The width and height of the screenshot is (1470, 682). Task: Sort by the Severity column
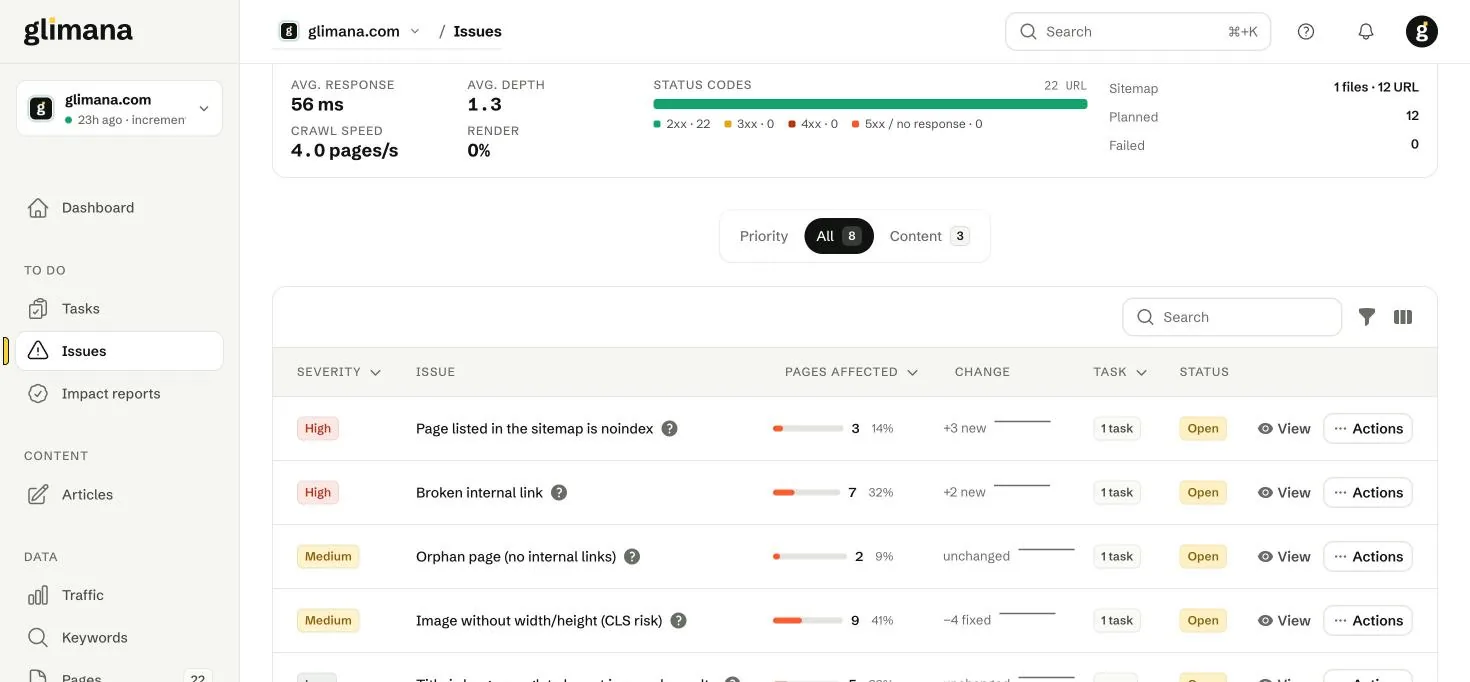click(x=339, y=372)
